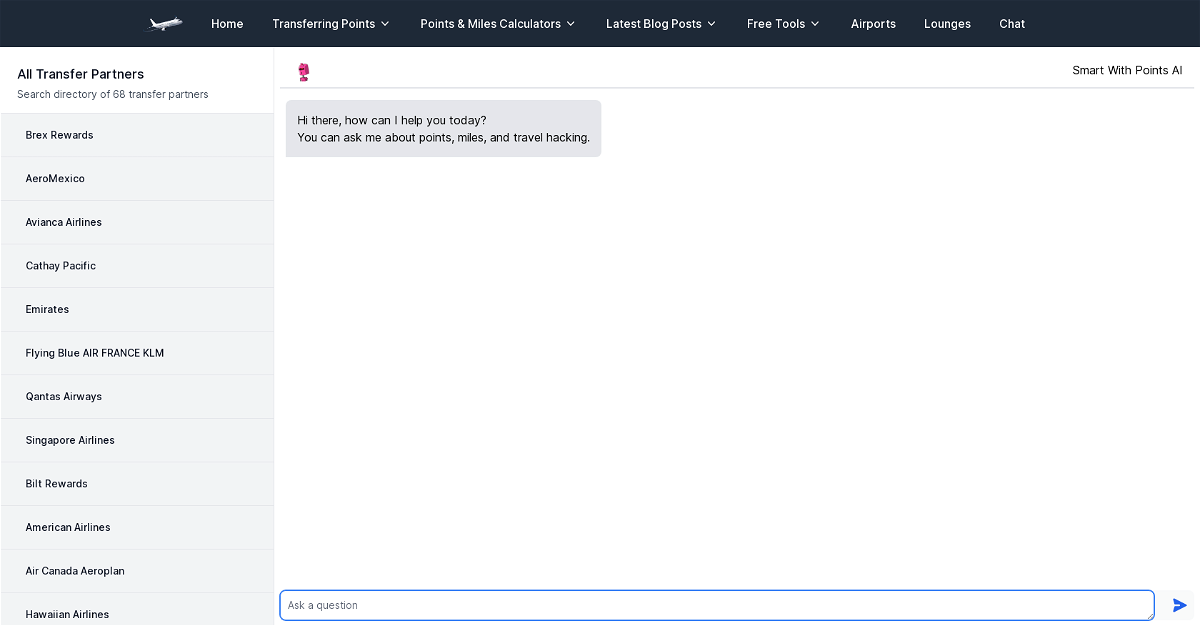1200x626 pixels.
Task: Navigate to the Lounges page
Action: tap(947, 24)
